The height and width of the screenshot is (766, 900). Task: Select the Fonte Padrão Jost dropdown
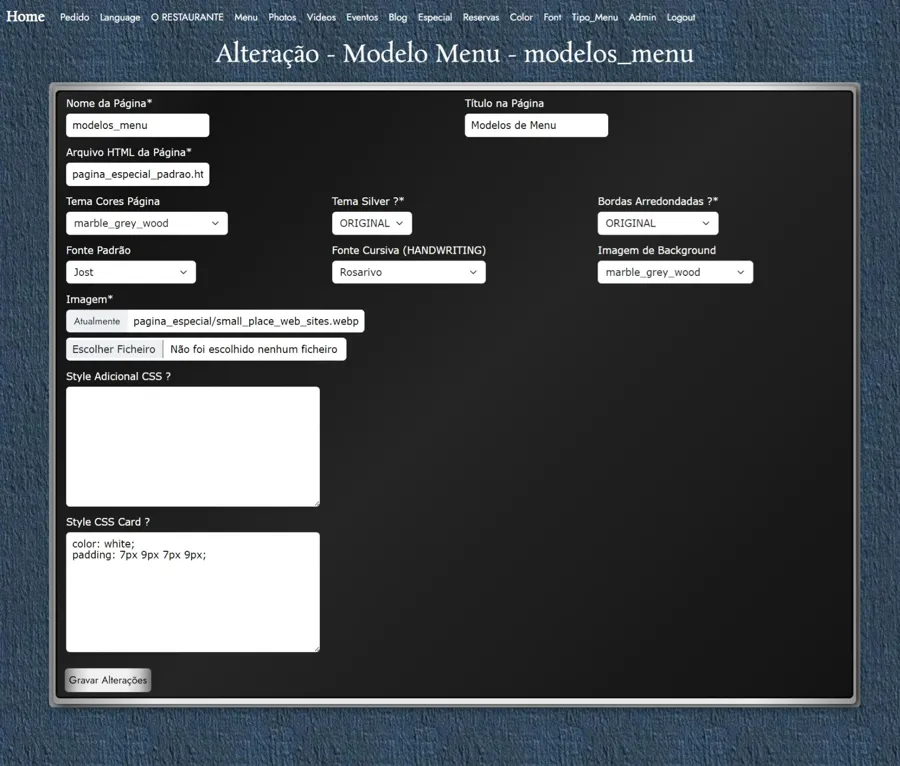tap(130, 272)
